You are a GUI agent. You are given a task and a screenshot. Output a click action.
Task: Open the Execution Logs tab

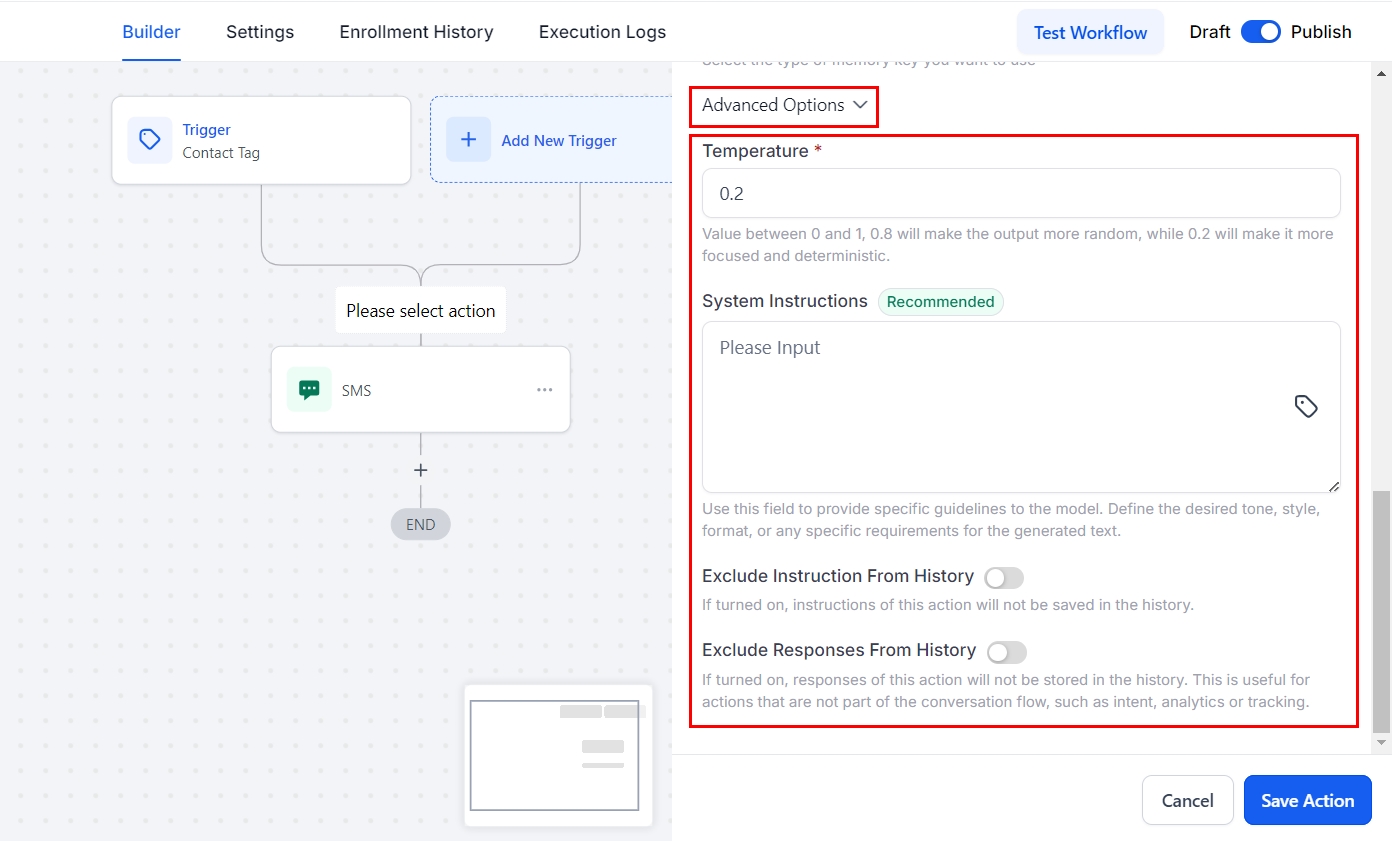coord(602,32)
